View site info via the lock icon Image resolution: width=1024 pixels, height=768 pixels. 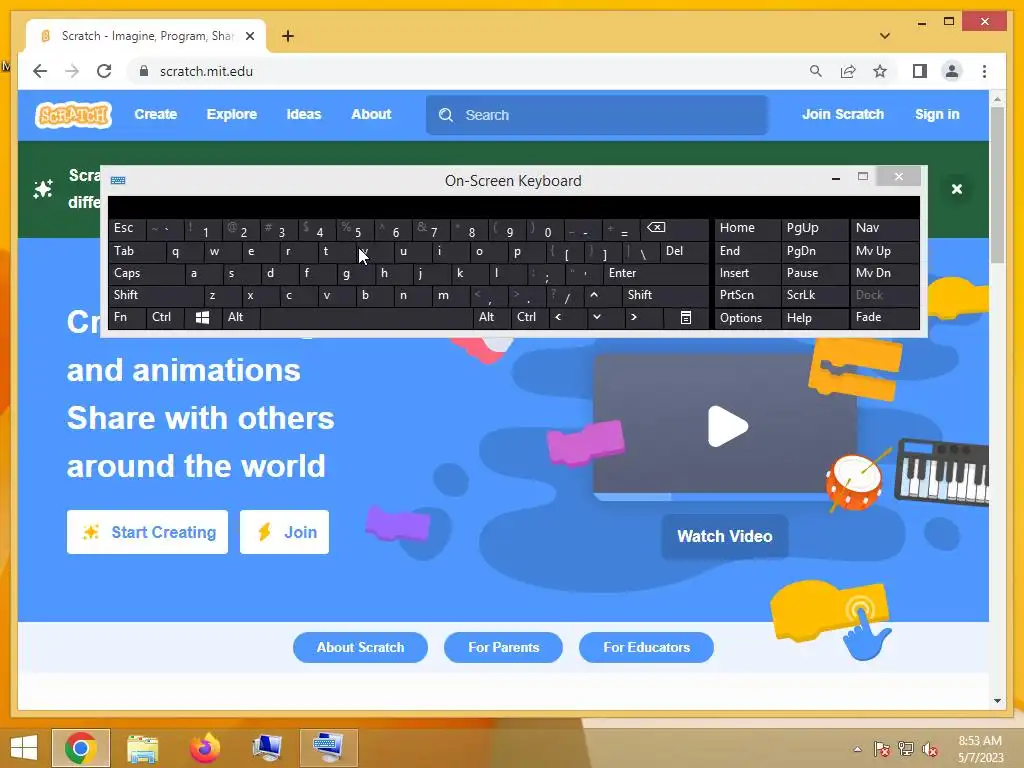coord(144,71)
